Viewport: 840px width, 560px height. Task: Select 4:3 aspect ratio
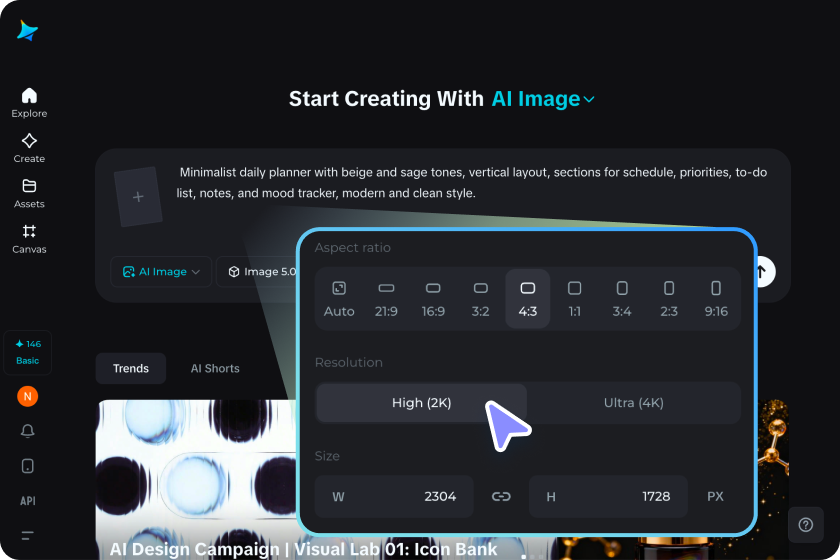click(528, 299)
